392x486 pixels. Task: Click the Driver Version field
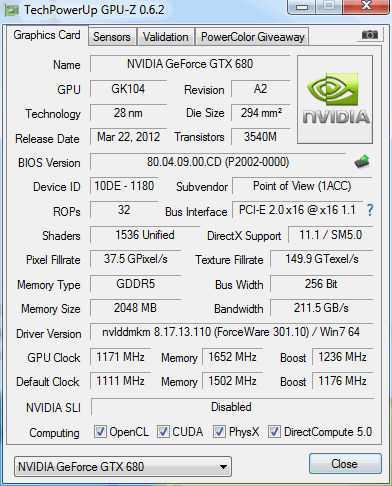[231, 332]
